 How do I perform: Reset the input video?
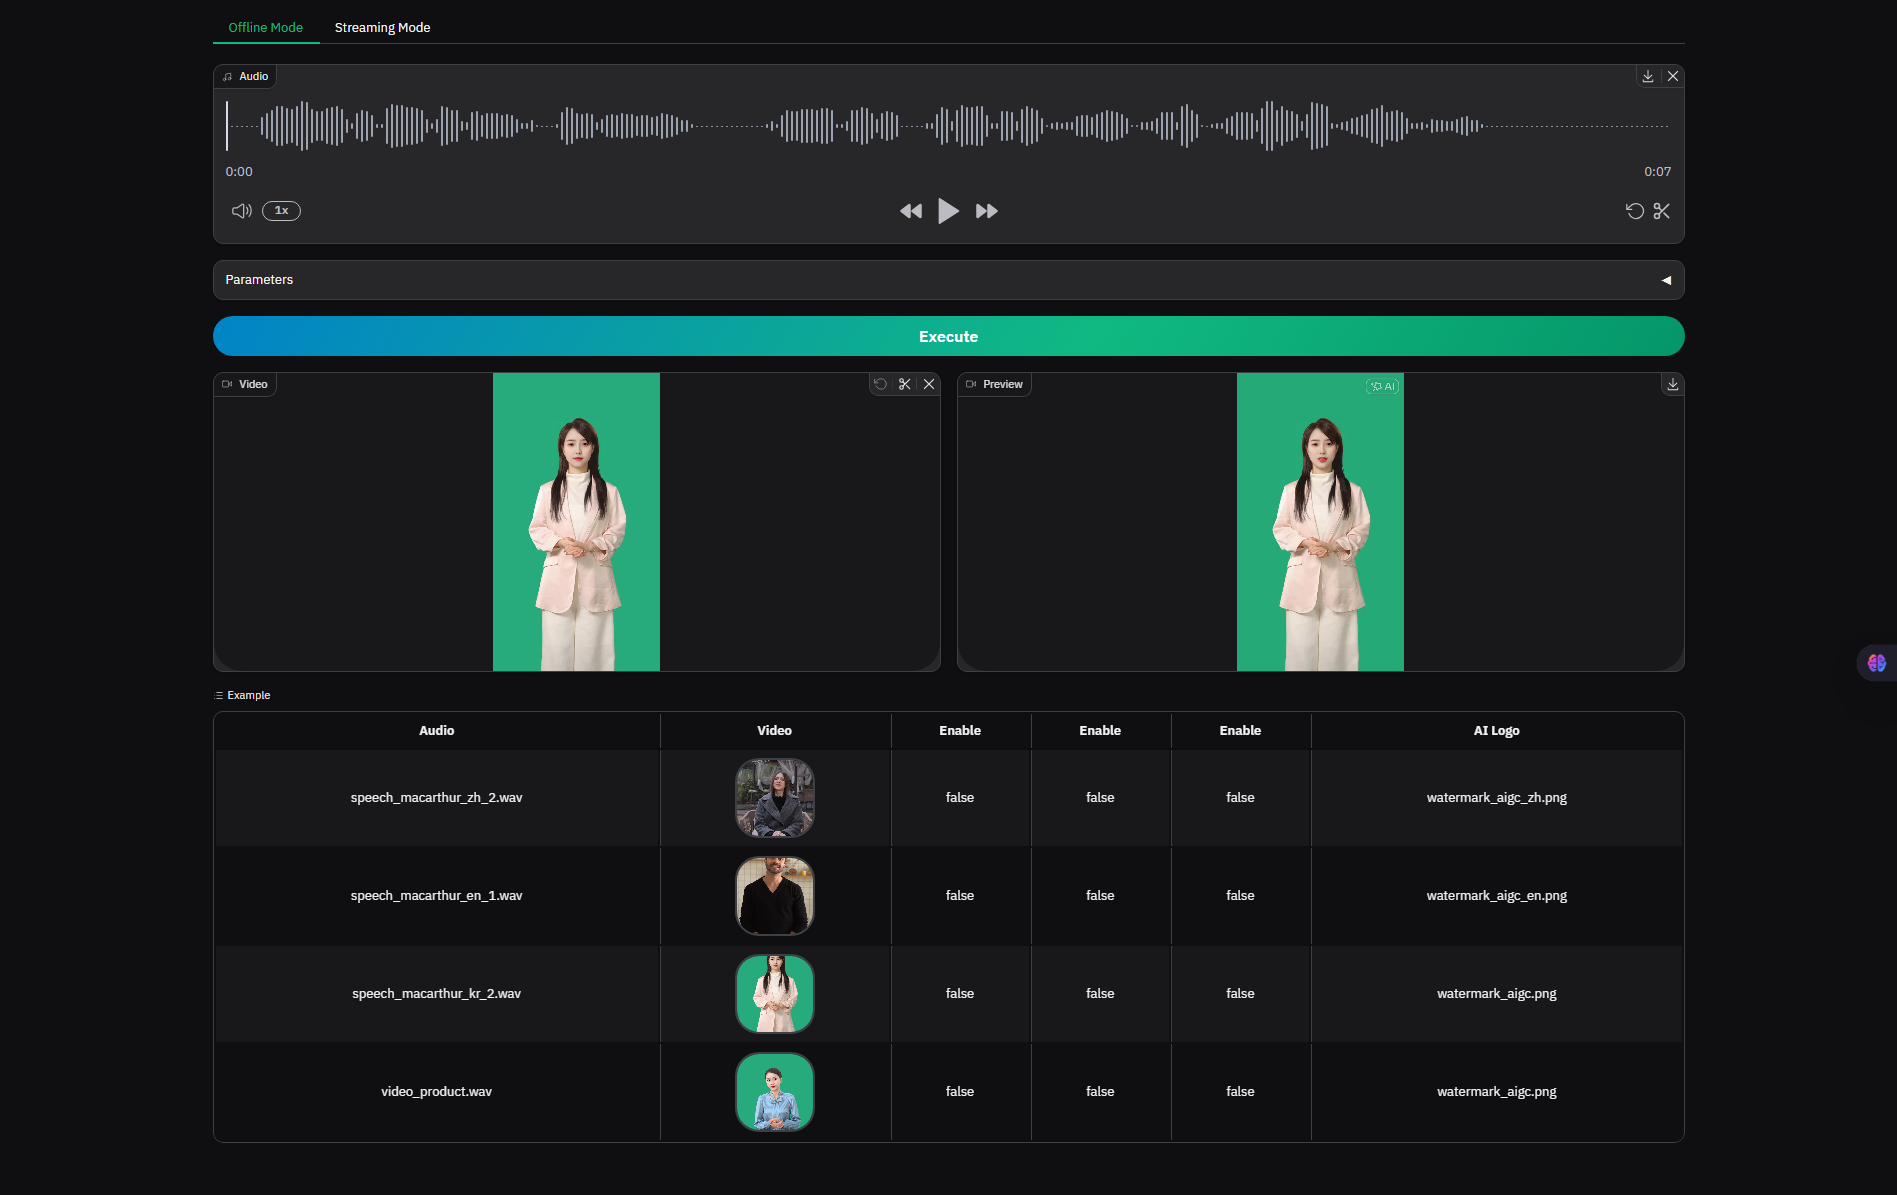(881, 384)
